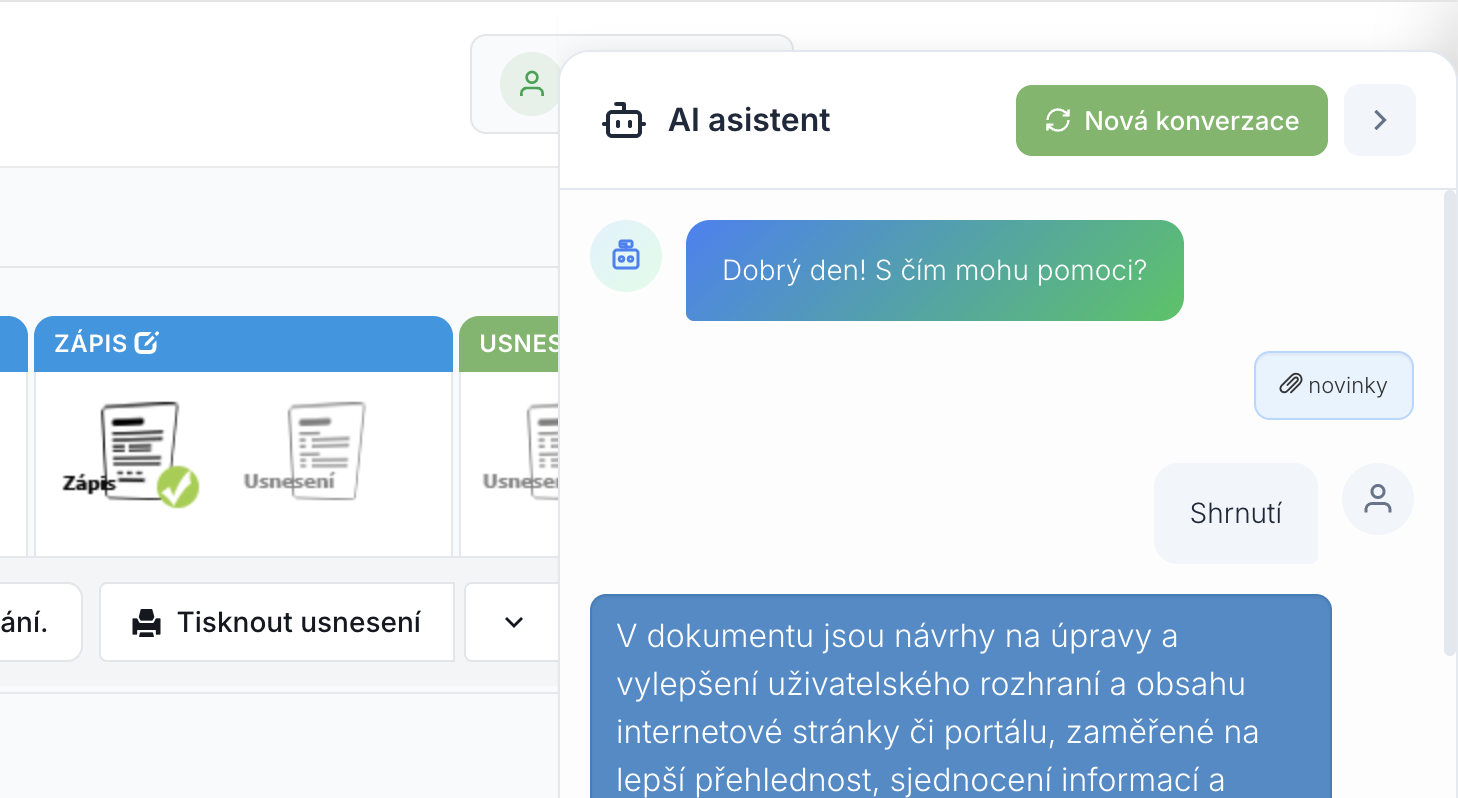Screen dimensions: 1458x798
Task: Click the AI asistent robot icon in header
Action: [x=624, y=121]
